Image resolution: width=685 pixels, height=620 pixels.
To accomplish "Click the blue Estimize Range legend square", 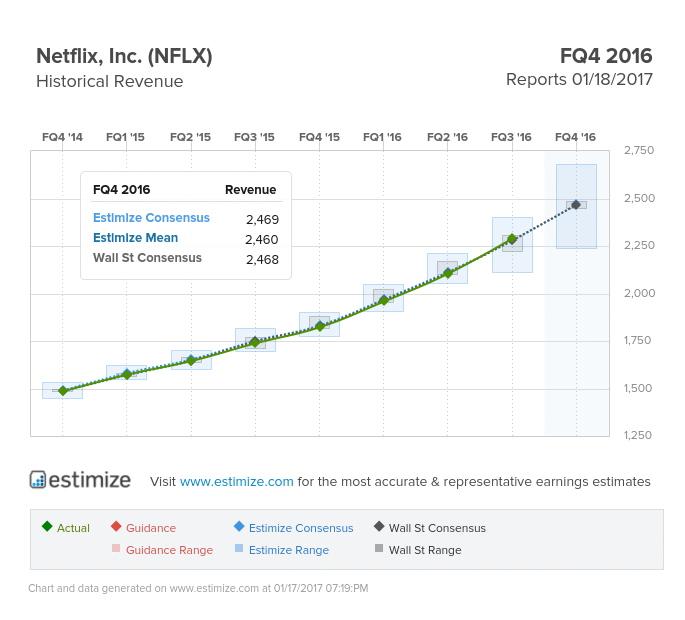I will [239, 548].
